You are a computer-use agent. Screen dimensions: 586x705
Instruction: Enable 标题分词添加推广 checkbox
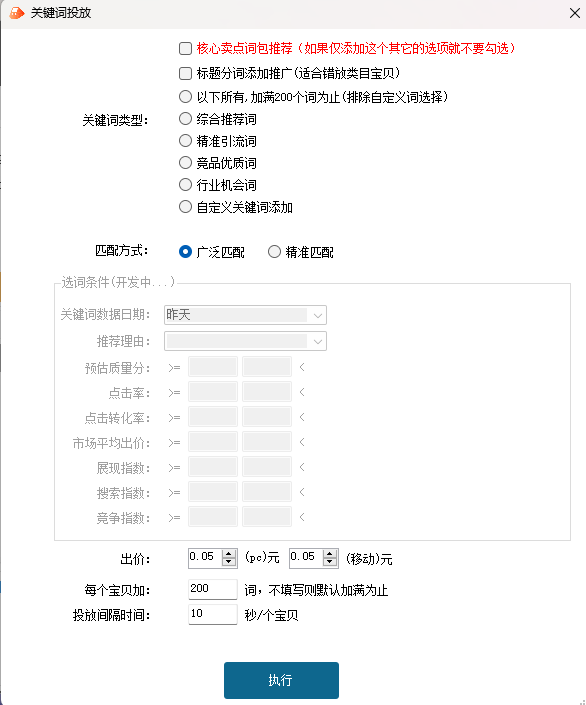(185, 73)
